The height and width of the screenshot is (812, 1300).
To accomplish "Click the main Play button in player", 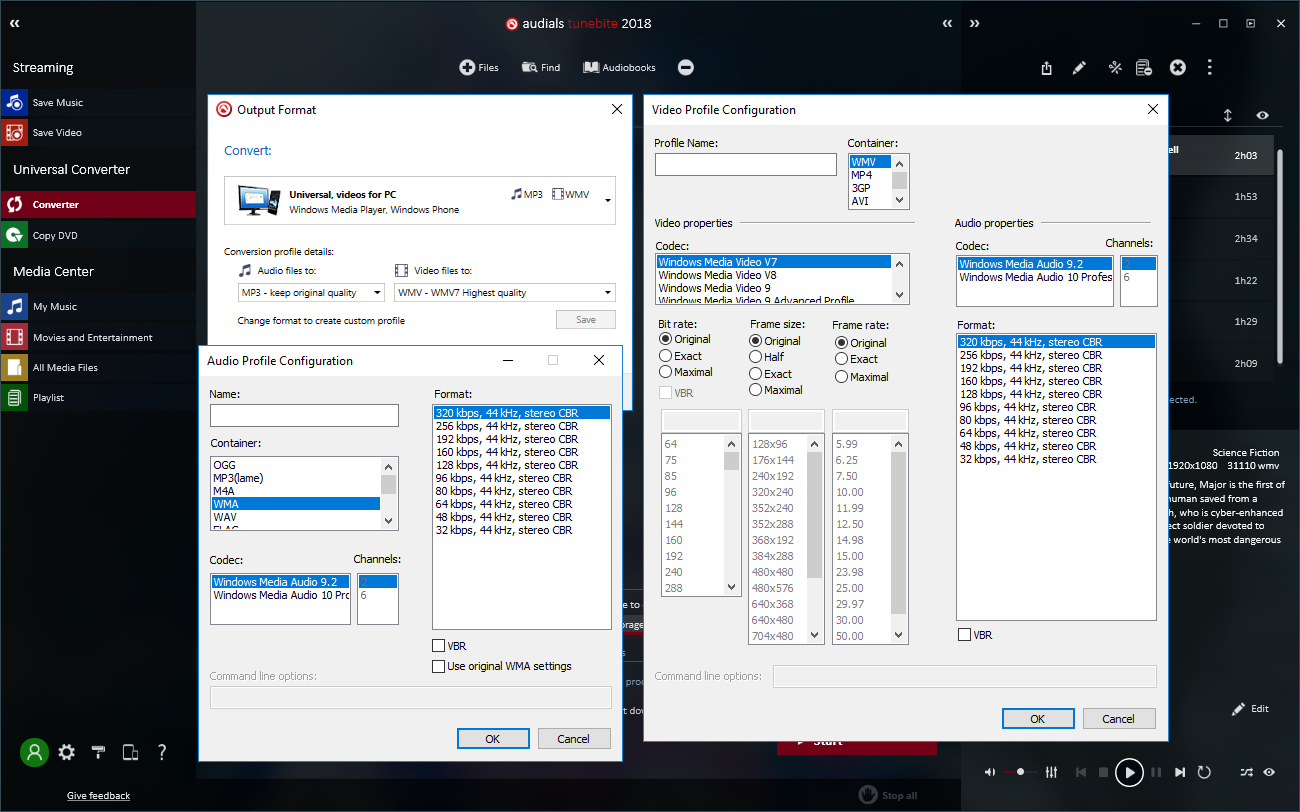I will (x=1129, y=772).
